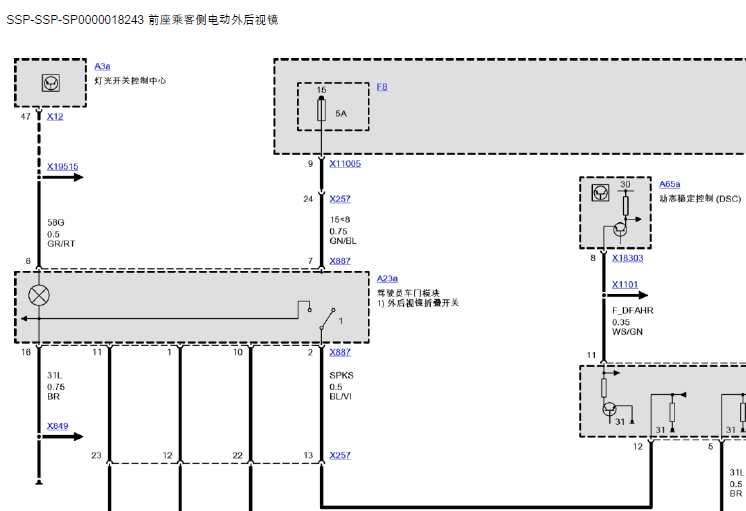Click transistor symbol in A65a DSC box
The width and height of the screenshot is (746, 511).
click(620, 230)
